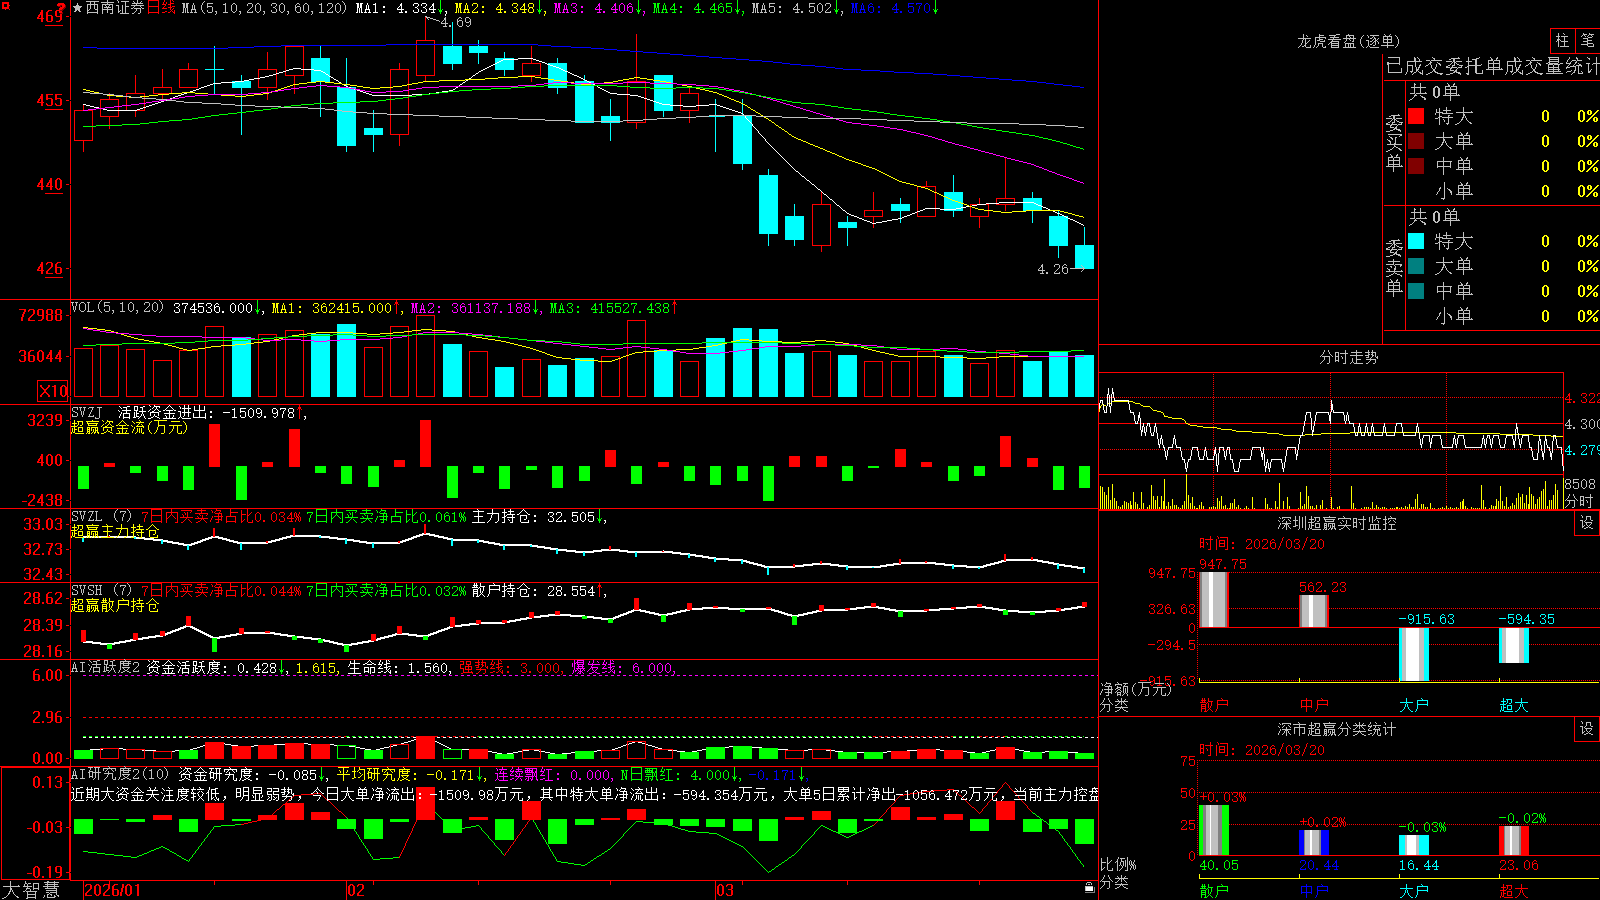Click the red 特大 swatch under 委买单

tap(1416, 116)
